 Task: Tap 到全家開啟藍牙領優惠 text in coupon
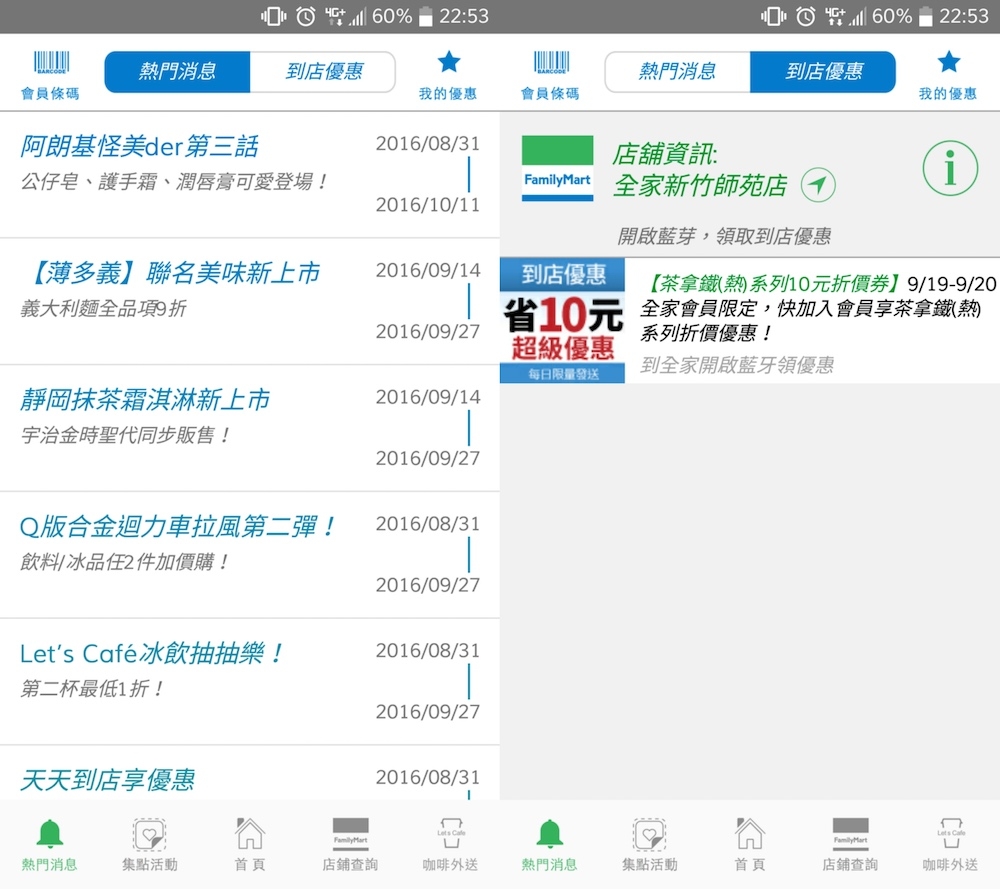tap(737, 365)
